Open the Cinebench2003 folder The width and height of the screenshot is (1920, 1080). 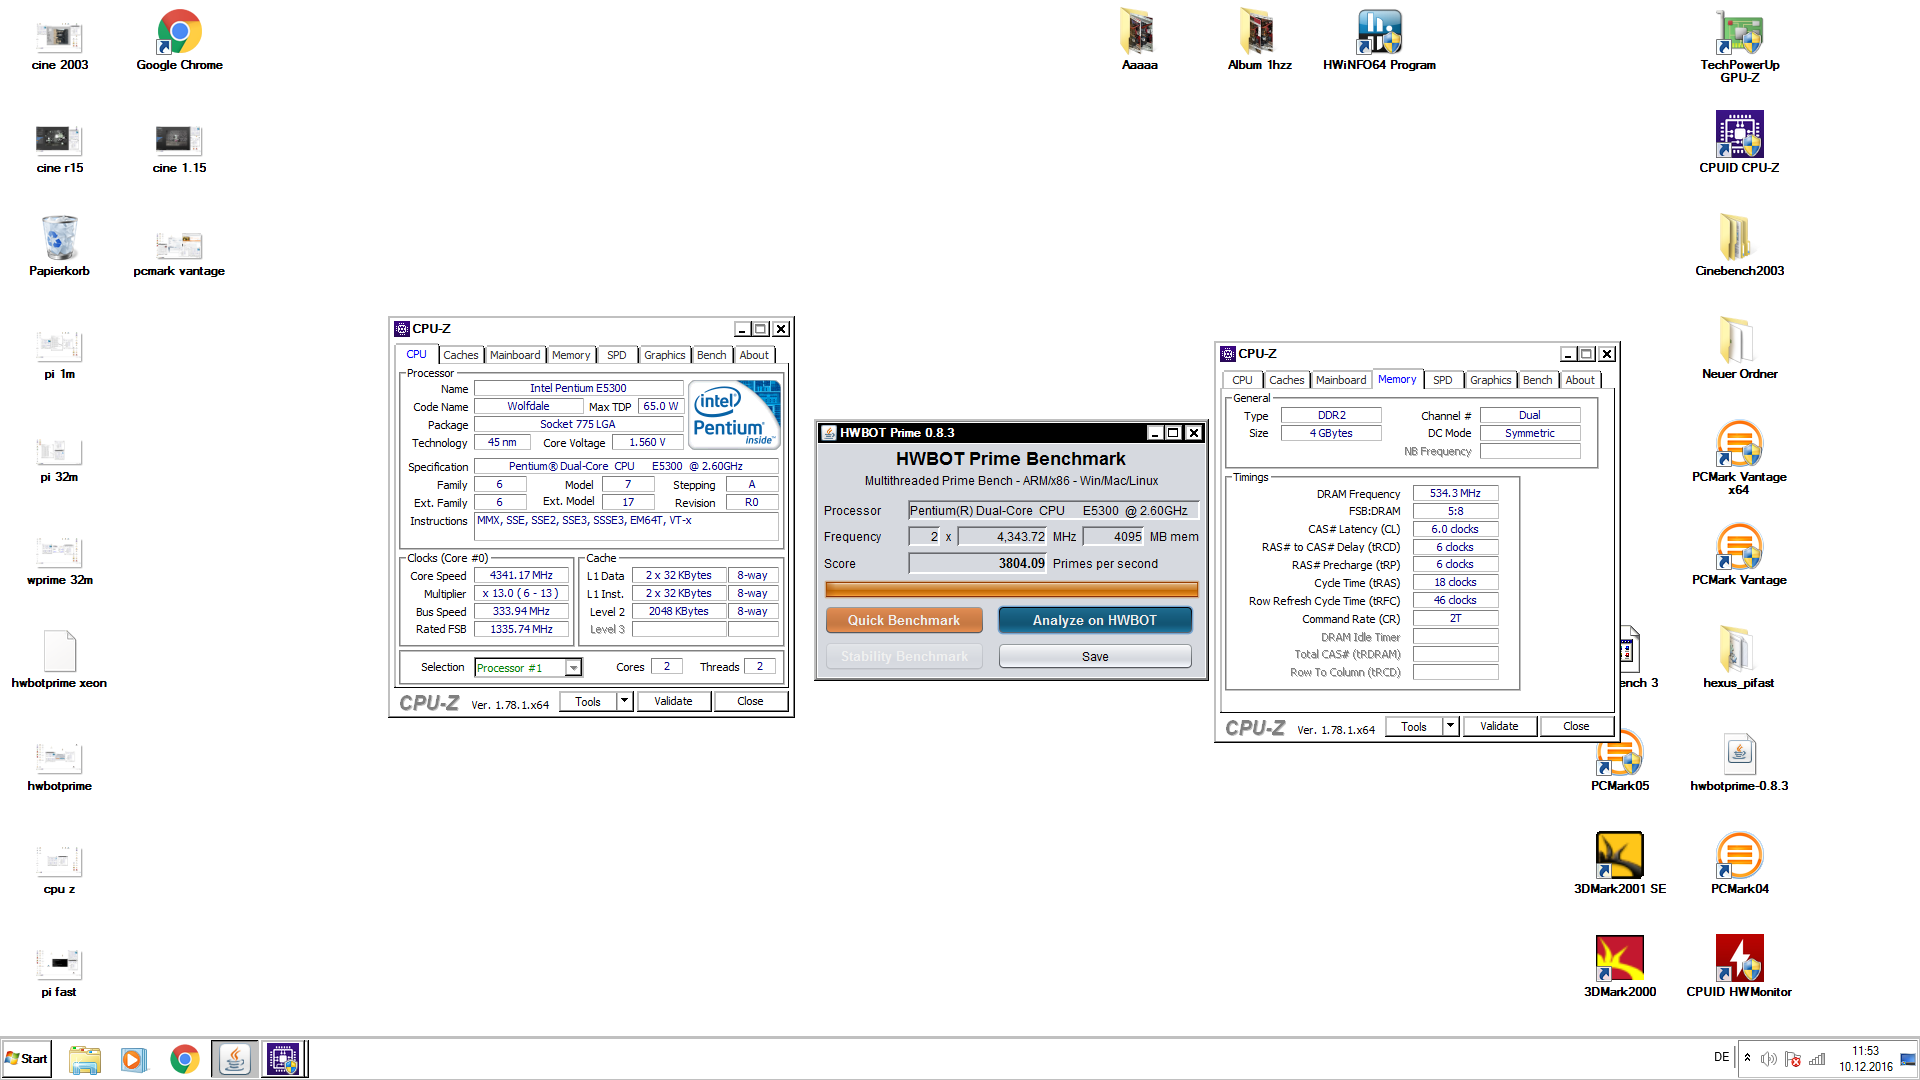[1739, 245]
